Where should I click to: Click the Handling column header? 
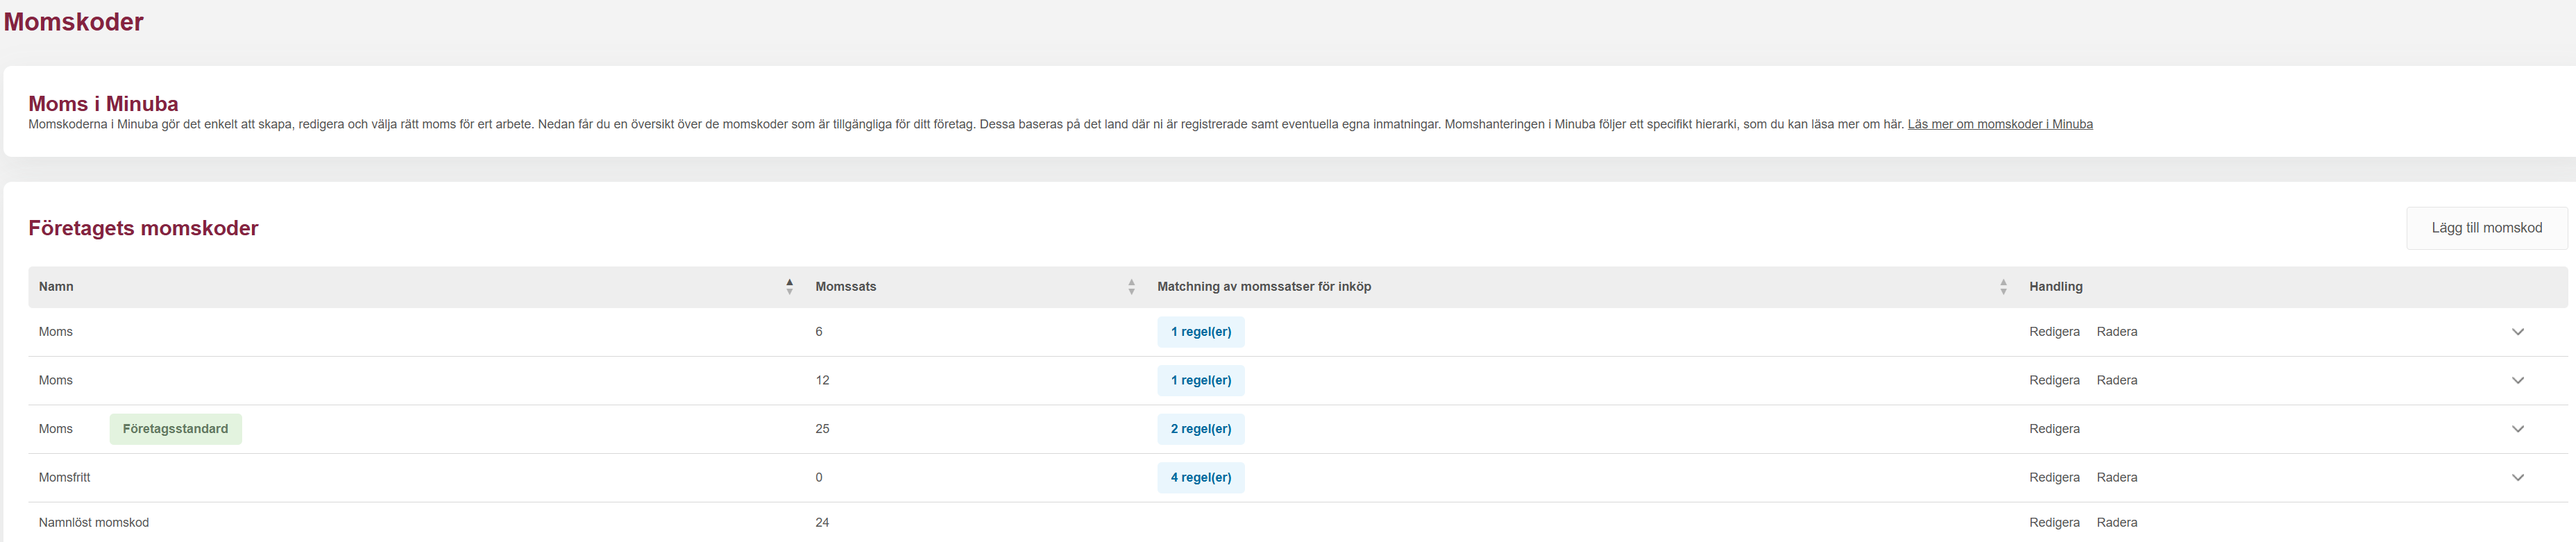tap(2055, 287)
